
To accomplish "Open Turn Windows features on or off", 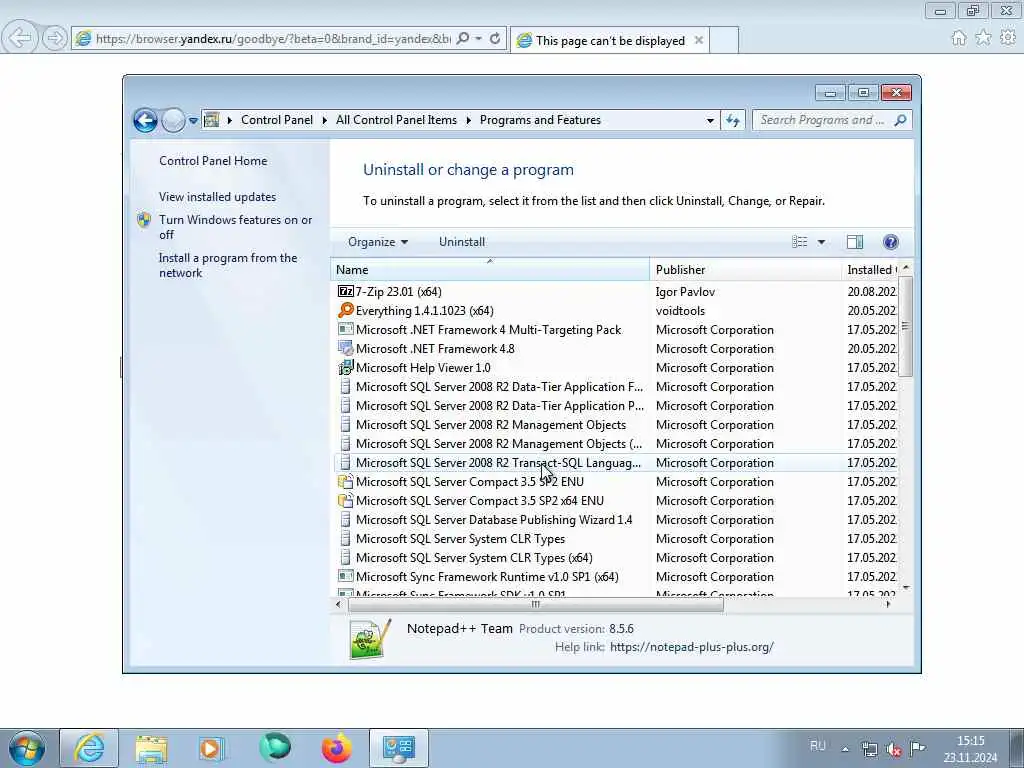I will [x=235, y=227].
